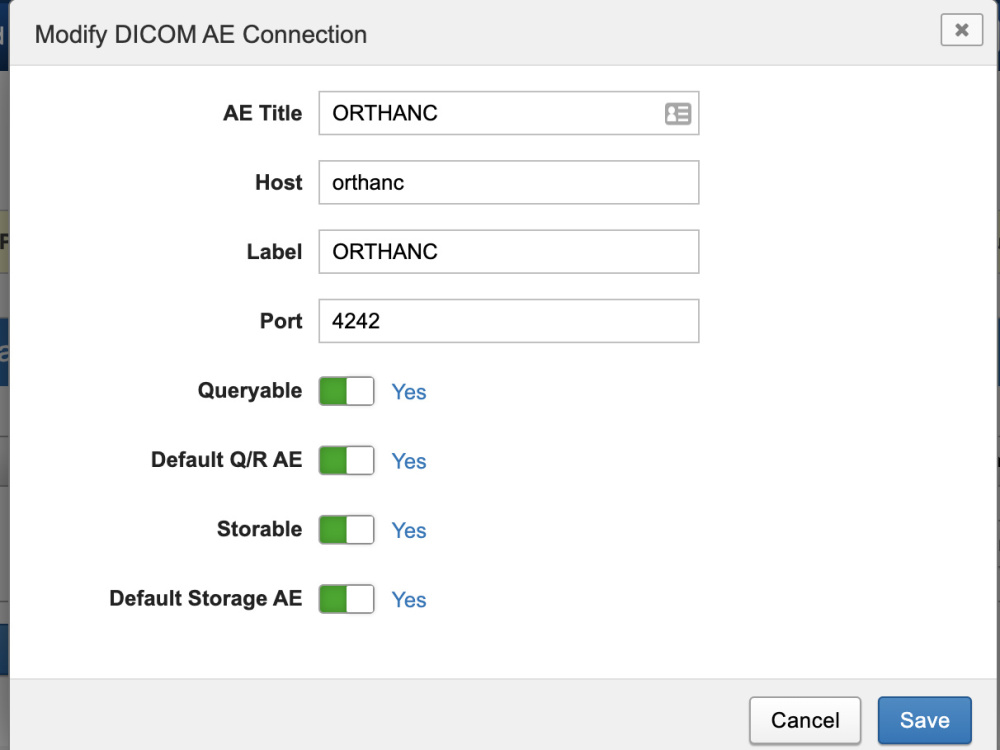The width and height of the screenshot is (1000, 750).
Task: Toggle the Default Storage AE switch
Action: 346,599
